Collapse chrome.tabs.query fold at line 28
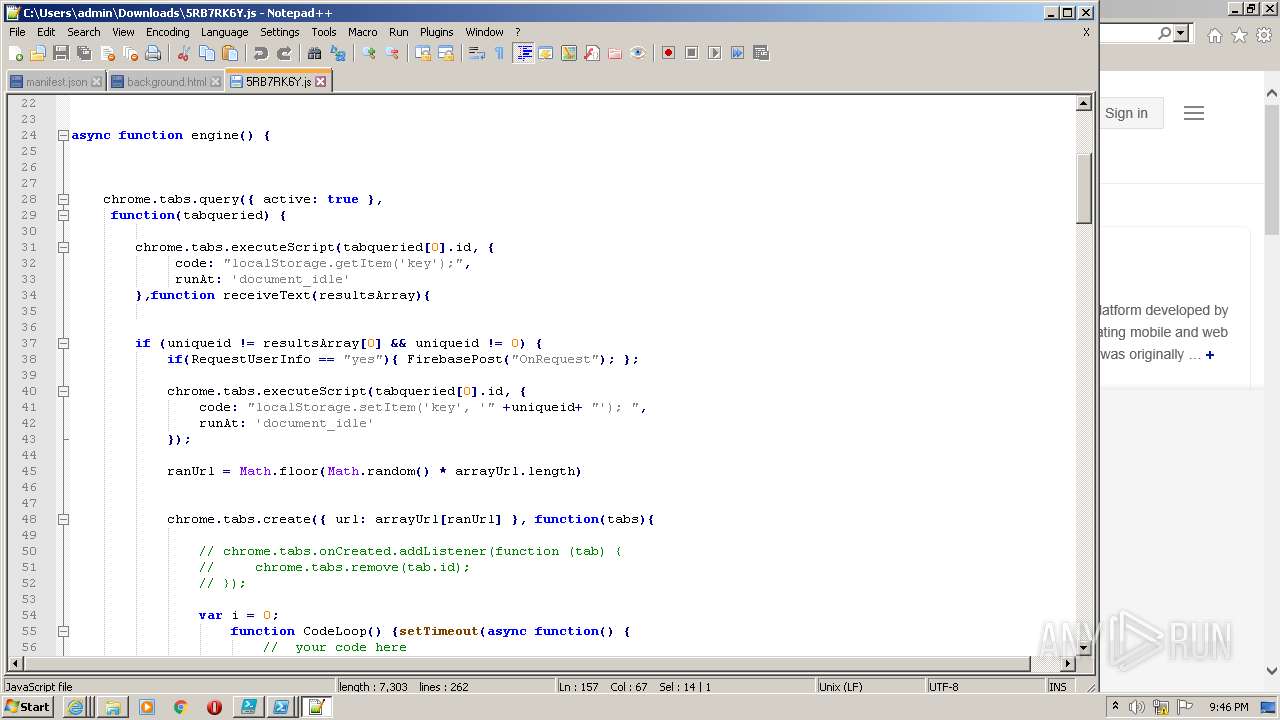The width and height of the screenshot is (1280, 720). click(x=63, y=199)
